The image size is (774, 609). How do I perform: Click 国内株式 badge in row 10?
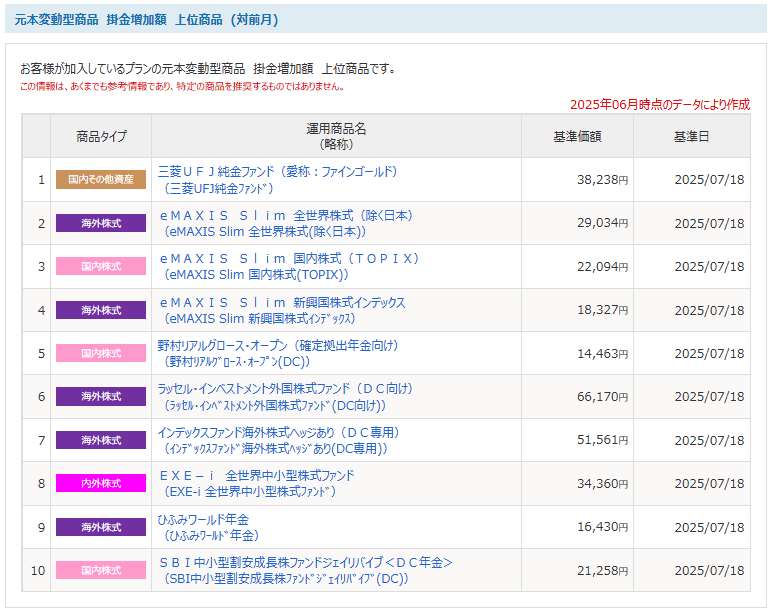coord(101,571)
